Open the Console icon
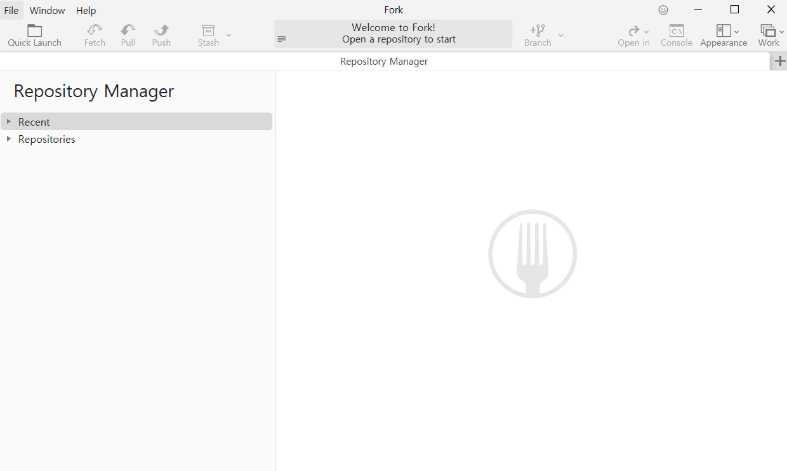Image resolution: width=787 pixels, height=471 pixels. point(676,31)
